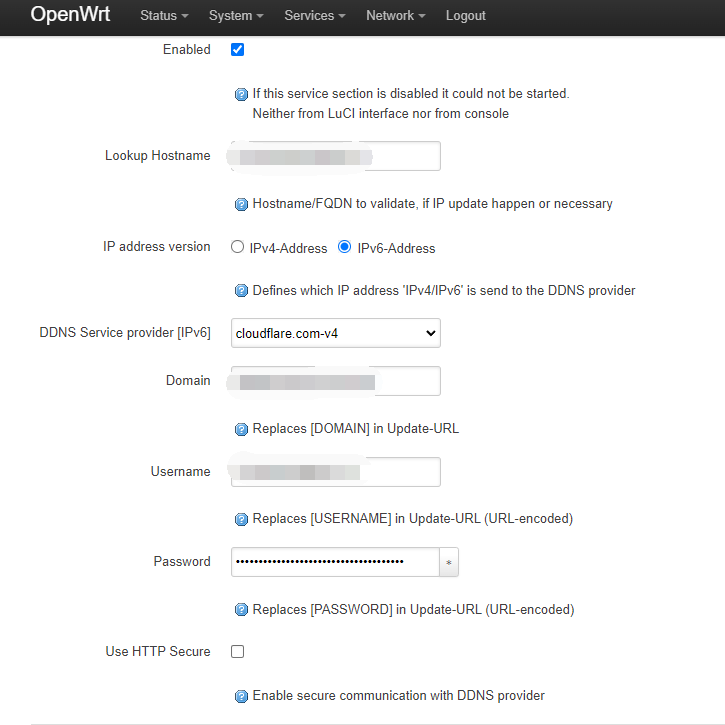Open the DDNS Service provider dropdown
725x725 pixels.
tap(336, 333)
